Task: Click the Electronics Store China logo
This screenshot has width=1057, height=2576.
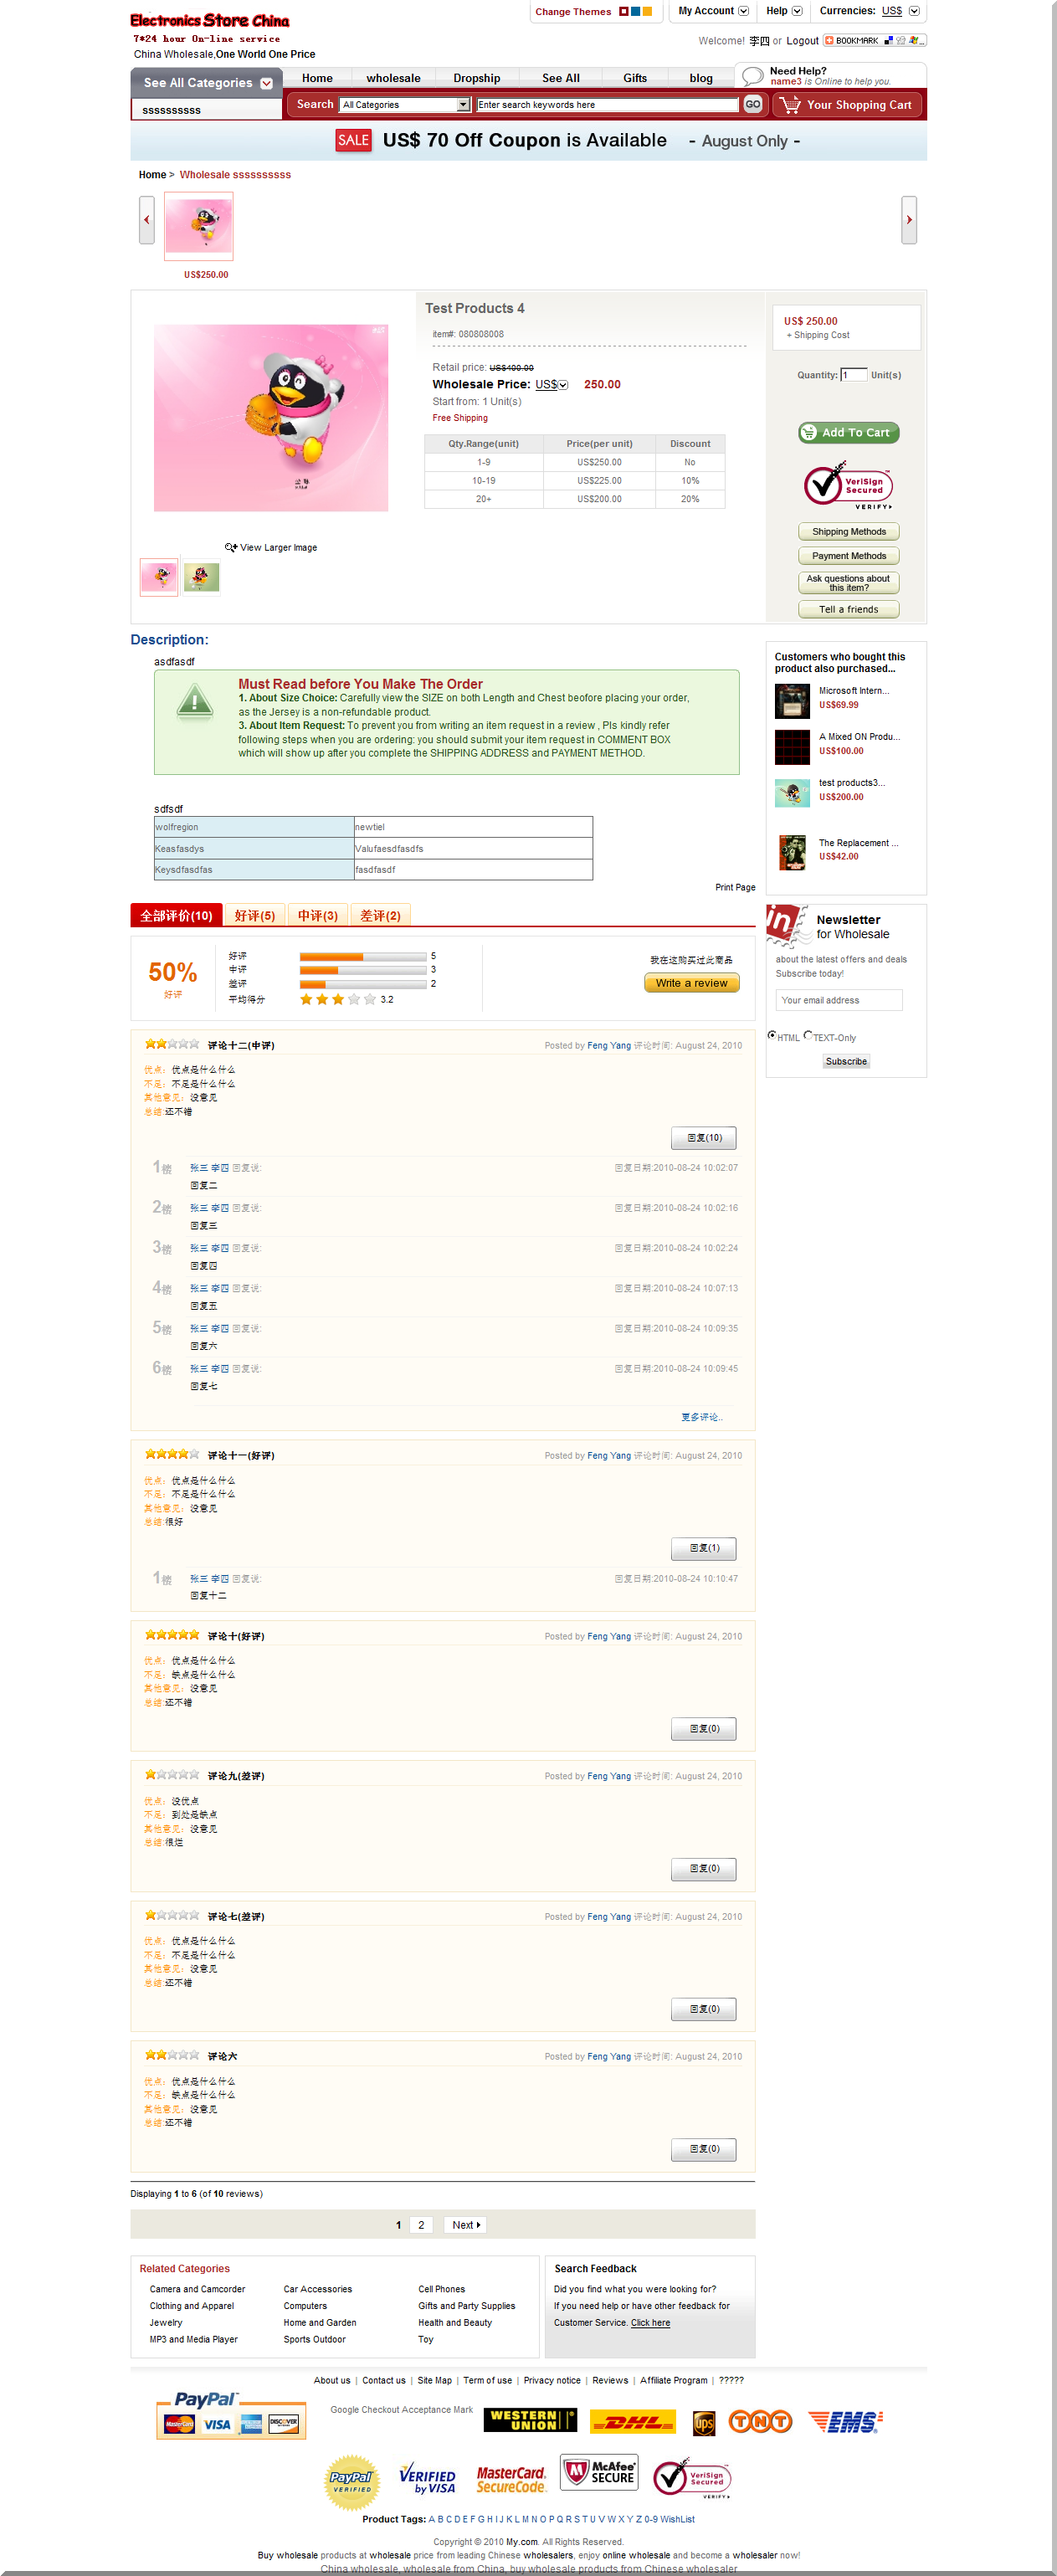Action: tap(210, 20)
